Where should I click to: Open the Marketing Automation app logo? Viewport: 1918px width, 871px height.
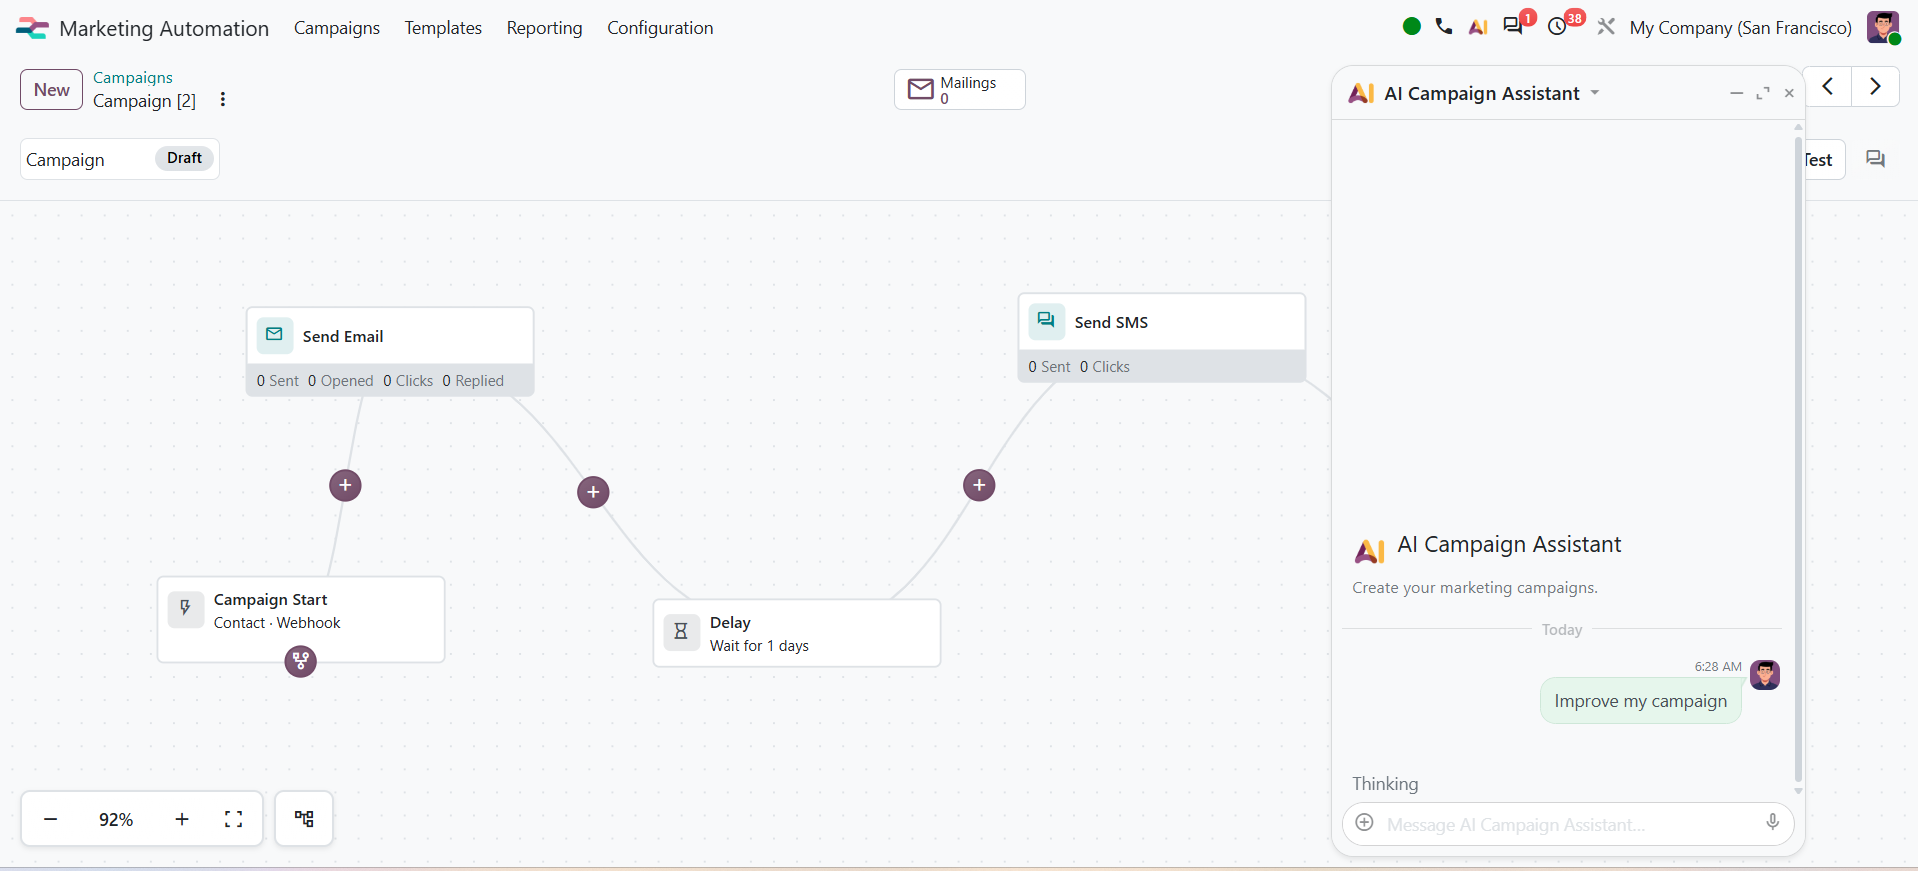32,28
